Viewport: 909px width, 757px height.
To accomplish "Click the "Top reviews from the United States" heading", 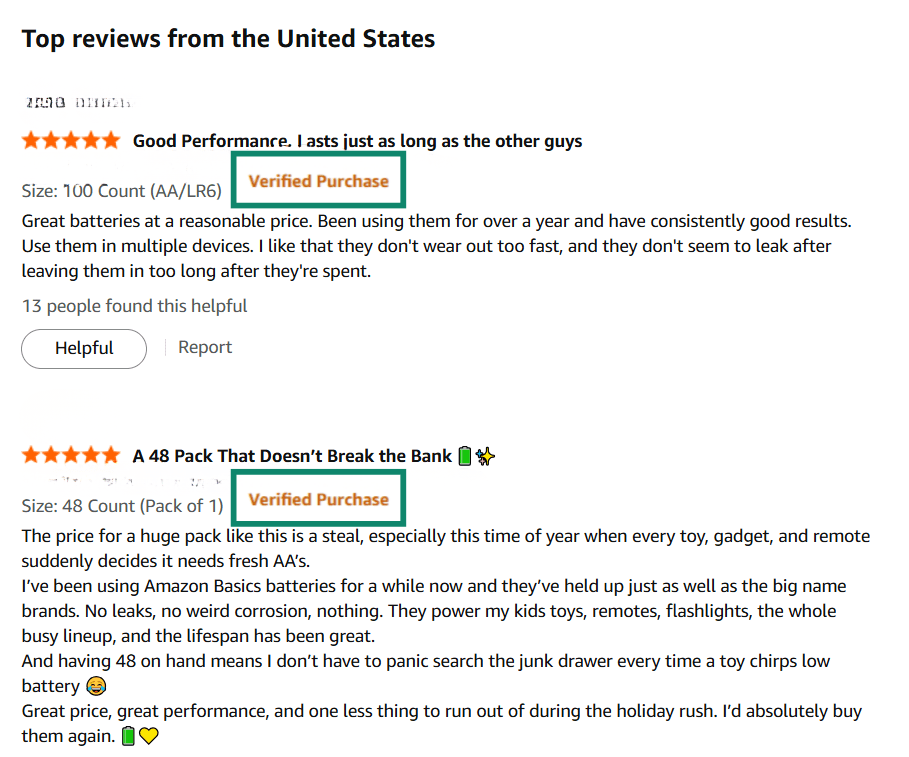I will coord(228,39).
